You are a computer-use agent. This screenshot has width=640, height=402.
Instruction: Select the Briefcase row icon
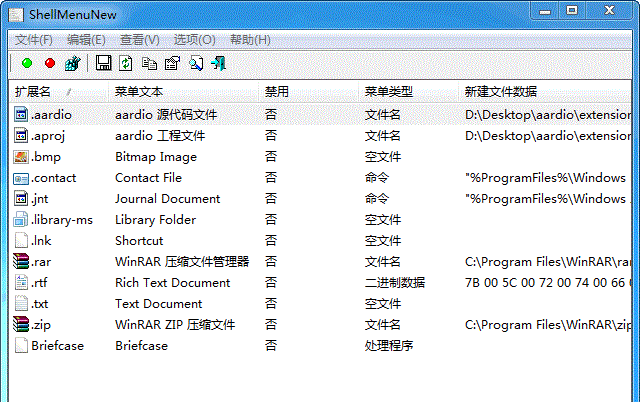click(21, 345)
